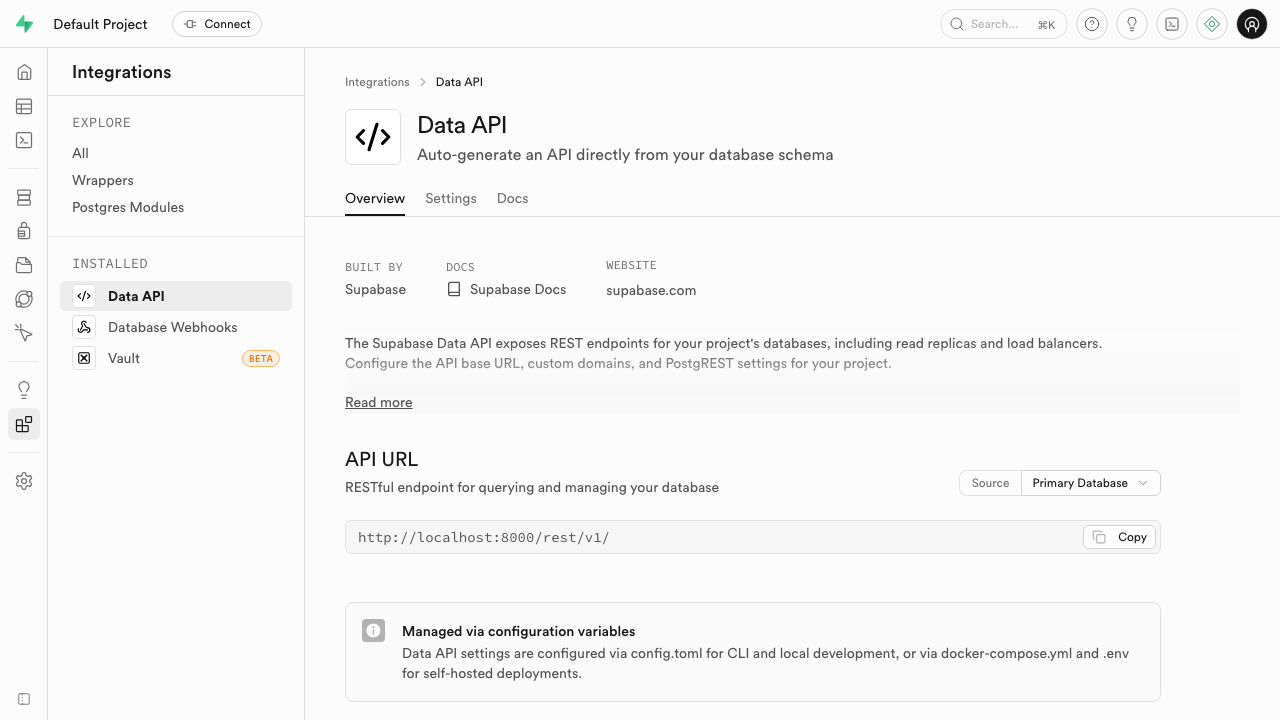Open the supabase.com website link
The width and height of the screenshot is (1280, 720).
pos(651,290)
